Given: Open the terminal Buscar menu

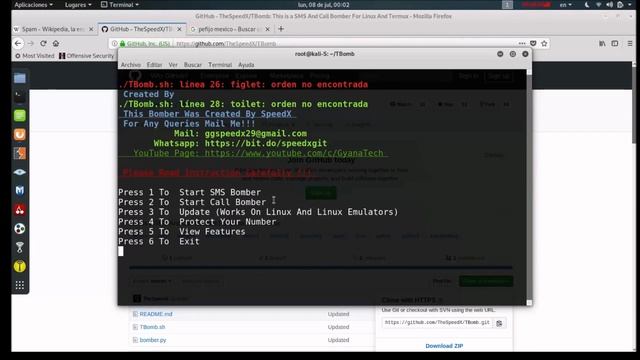Looking at the screenshot, I should (193, 65).
